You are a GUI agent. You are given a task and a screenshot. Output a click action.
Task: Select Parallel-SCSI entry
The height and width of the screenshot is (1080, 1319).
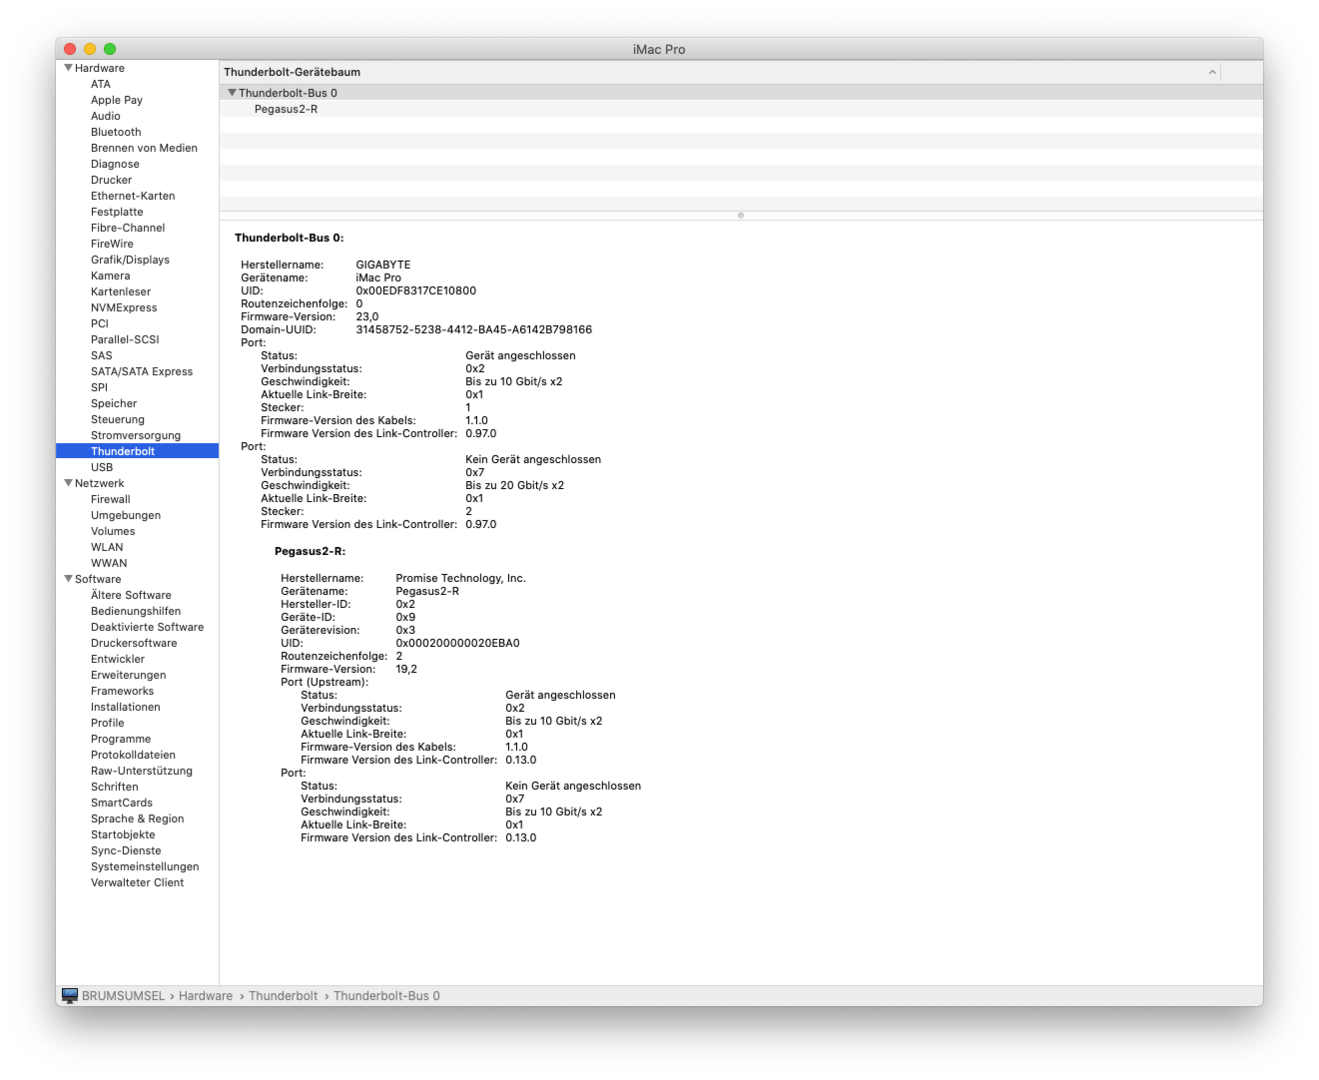tap(125, 340)
